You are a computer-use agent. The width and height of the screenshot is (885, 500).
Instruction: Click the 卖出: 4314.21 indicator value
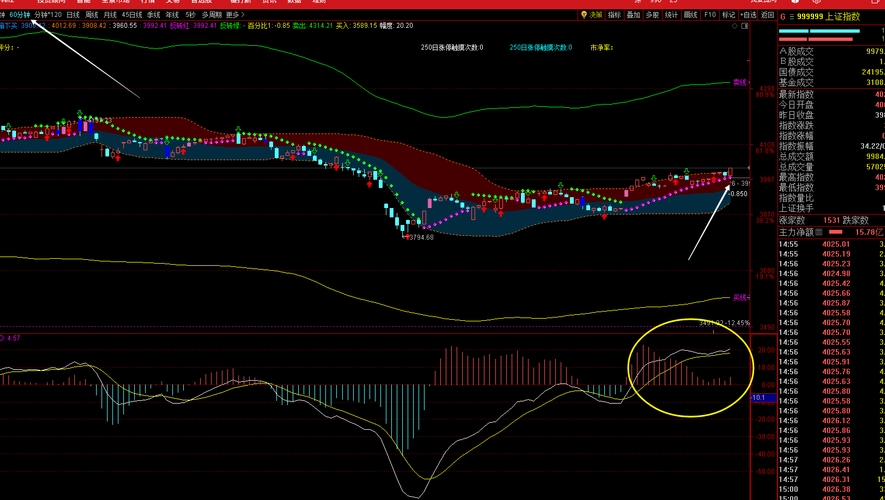[x=313, y=25]
